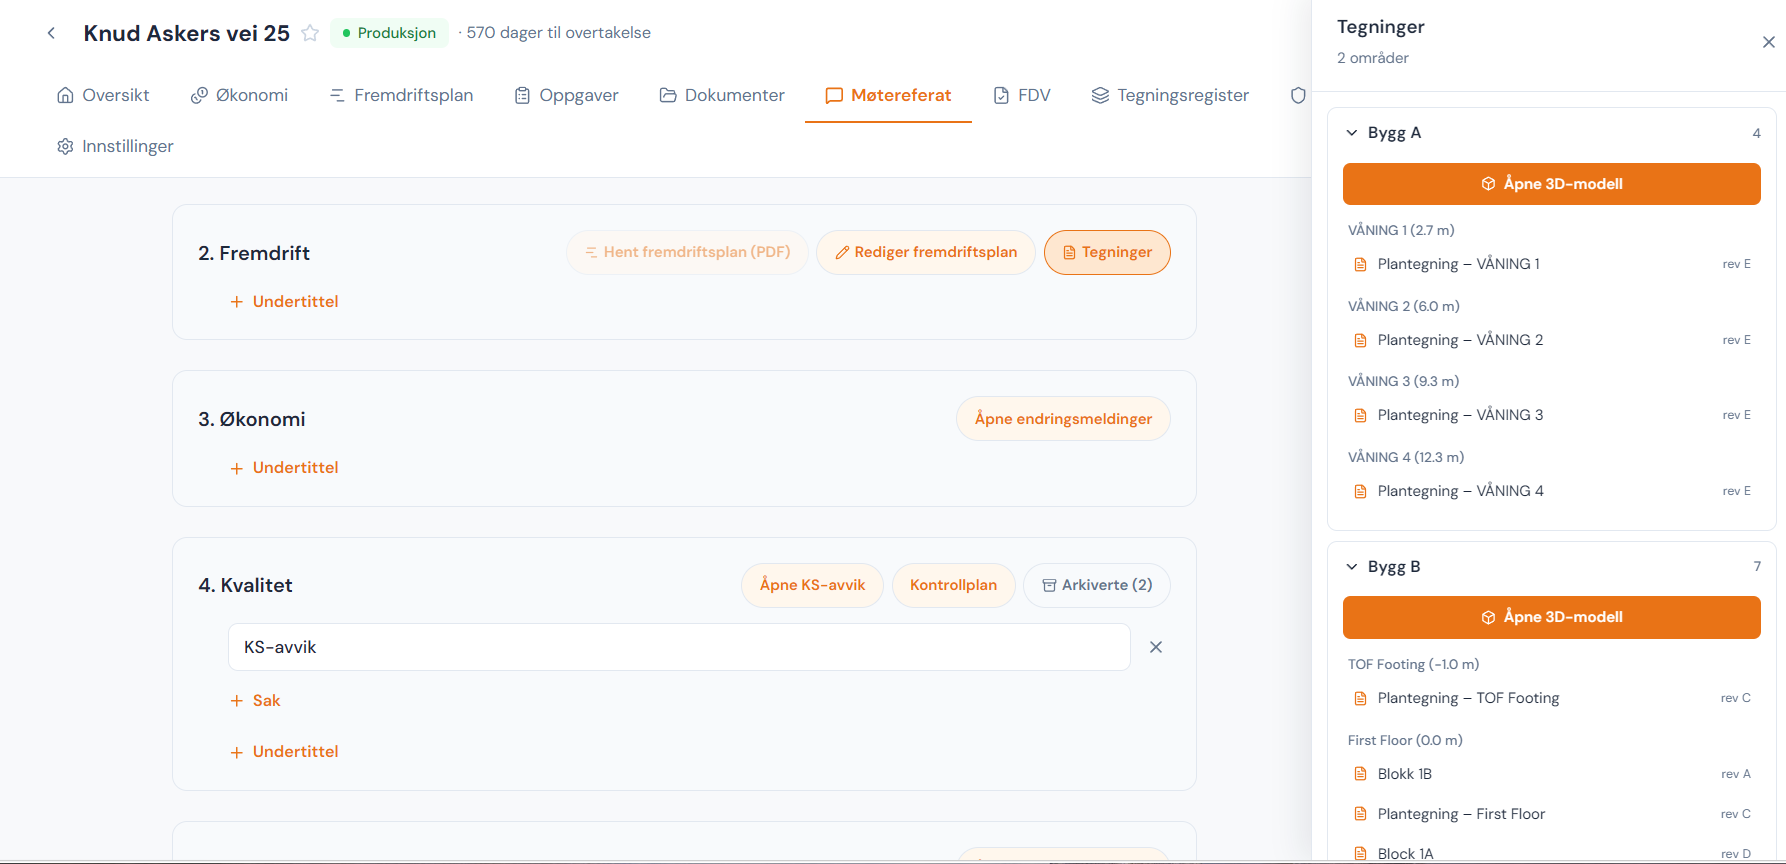Click the Blokk 1B drawing file icon
1786x864 pixels.
[x=1360, y=774]
